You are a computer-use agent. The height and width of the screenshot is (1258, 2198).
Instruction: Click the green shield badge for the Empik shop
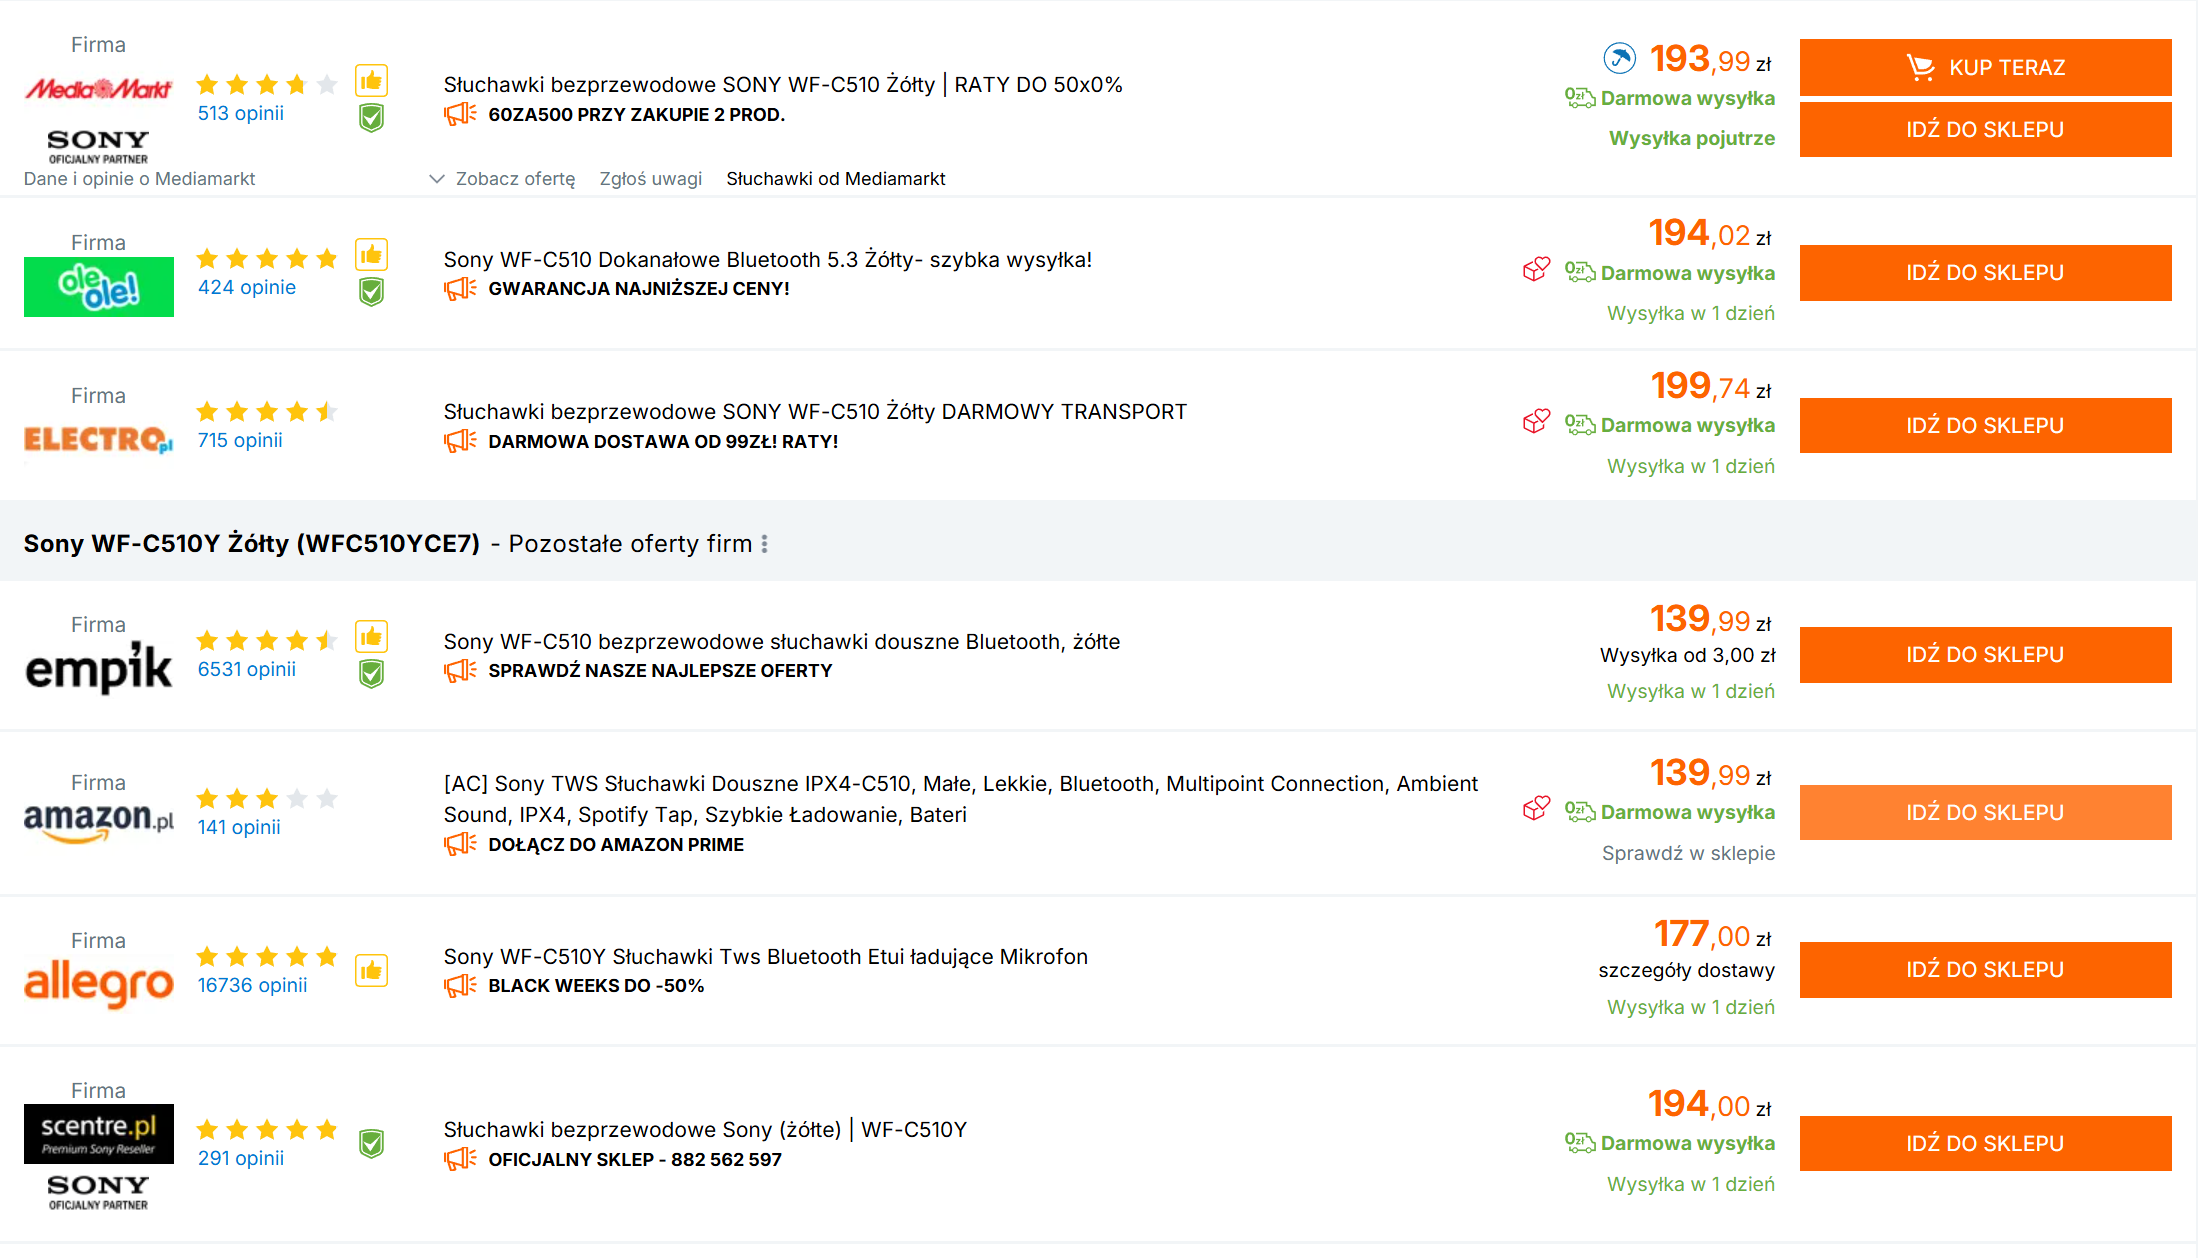371,674
